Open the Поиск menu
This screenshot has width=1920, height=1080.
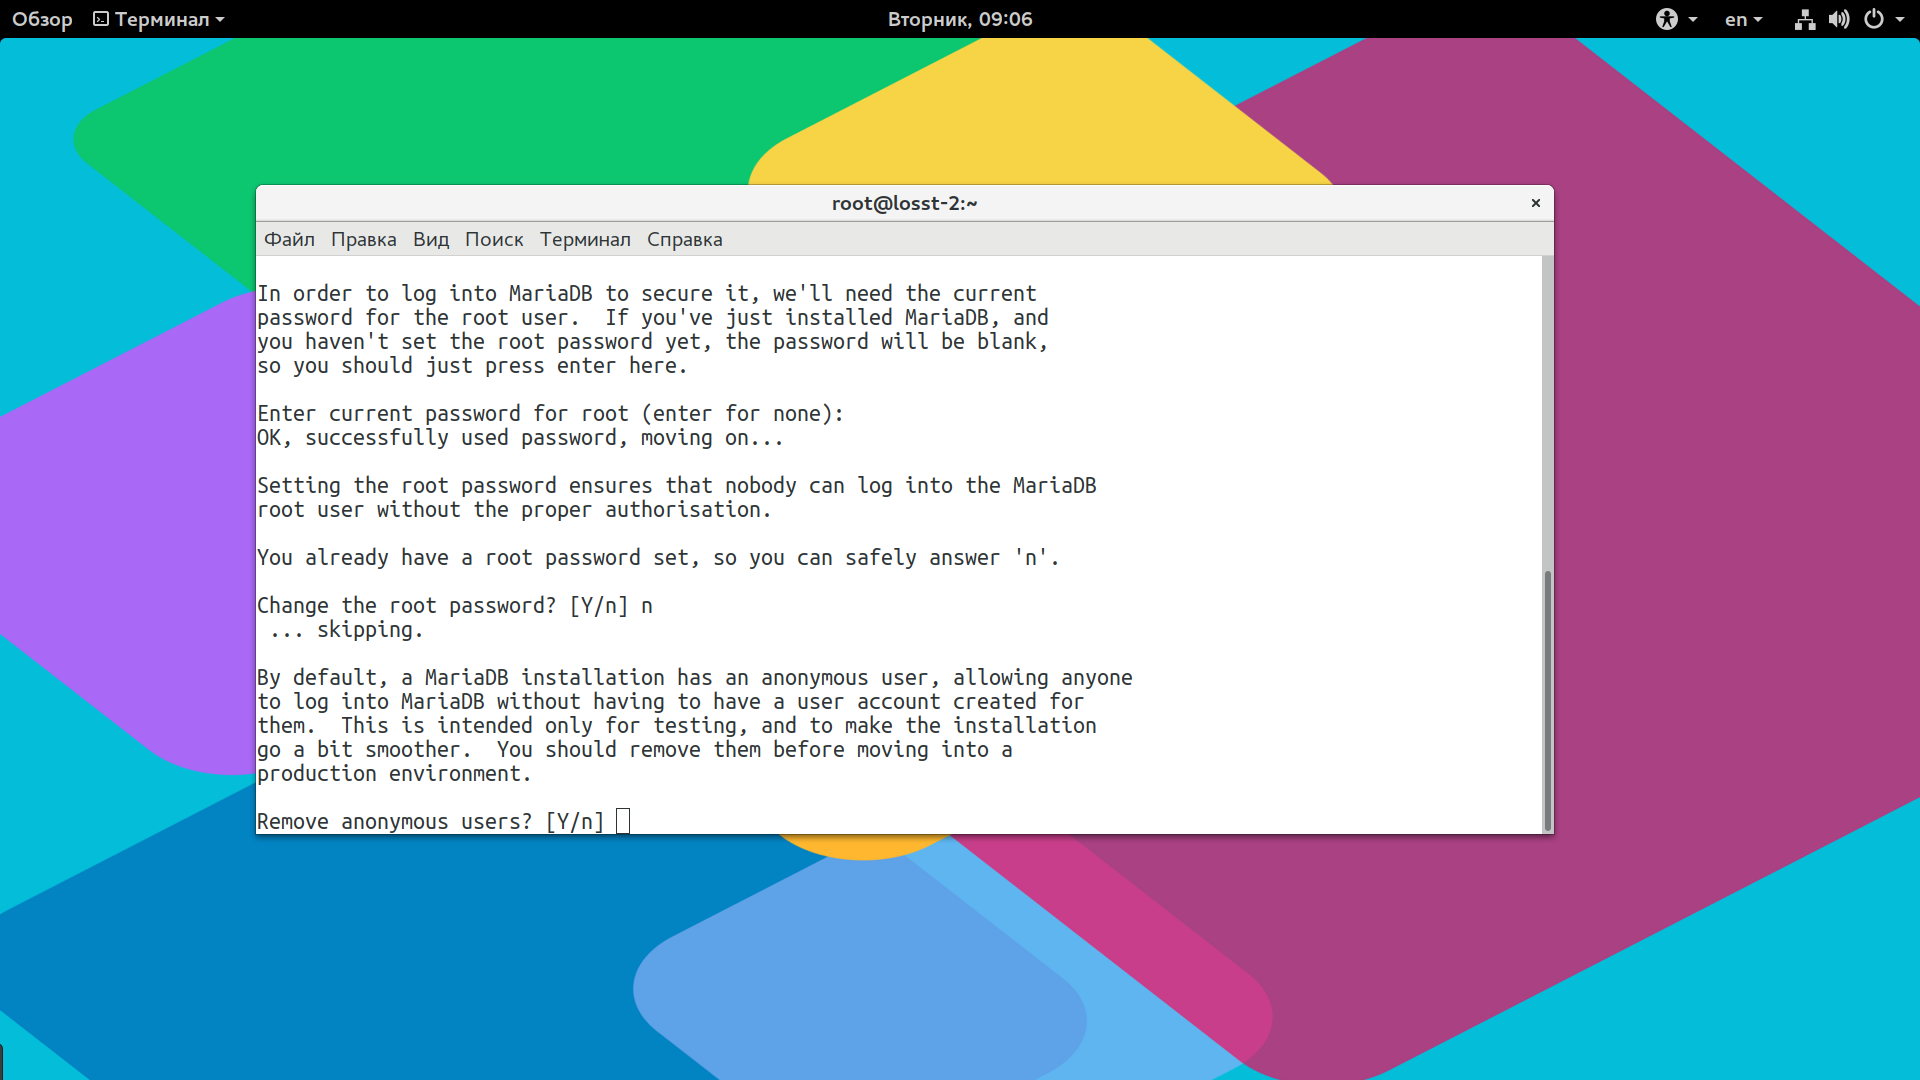(494, 240)
